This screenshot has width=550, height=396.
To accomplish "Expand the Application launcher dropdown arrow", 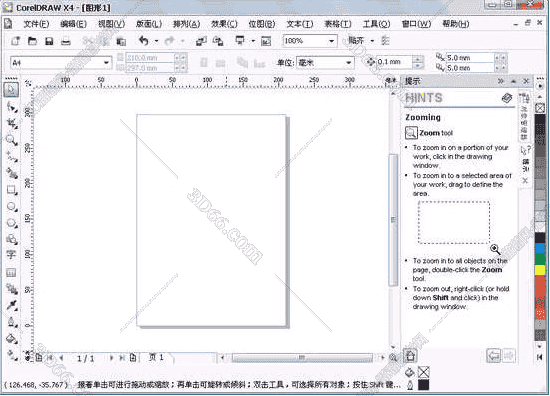I will pos(253,41).
